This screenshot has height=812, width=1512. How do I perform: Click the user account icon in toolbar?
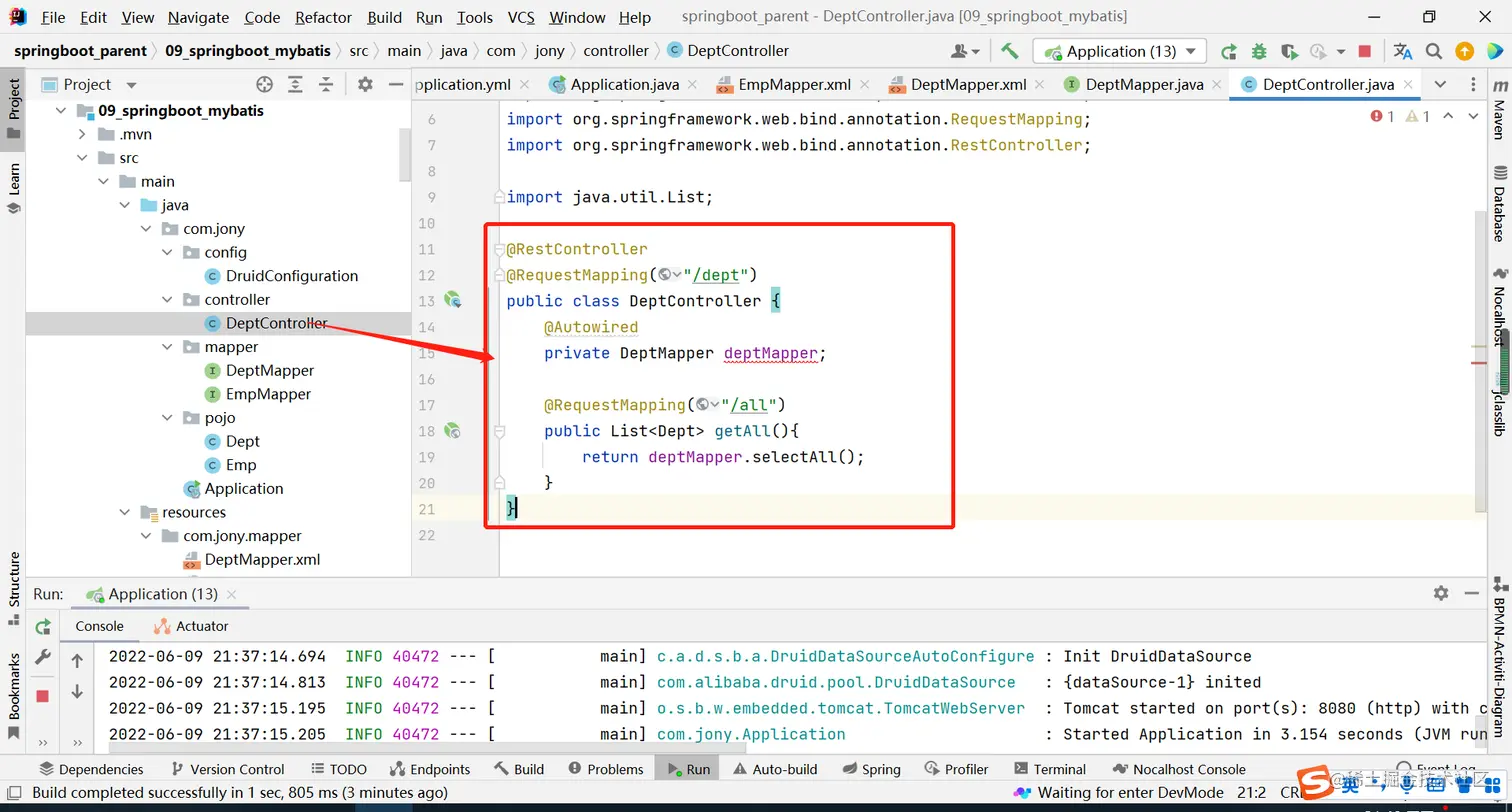tap(965, 51)
